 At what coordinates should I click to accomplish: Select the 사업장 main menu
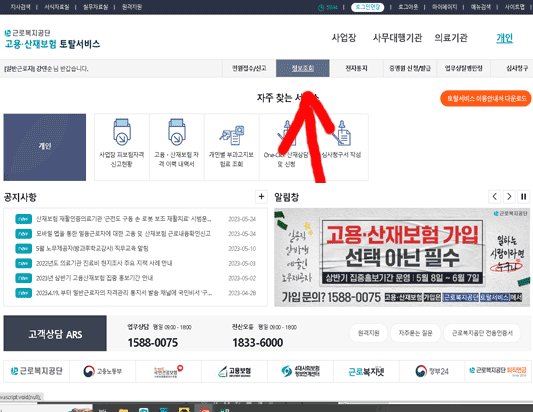(344, 37)
